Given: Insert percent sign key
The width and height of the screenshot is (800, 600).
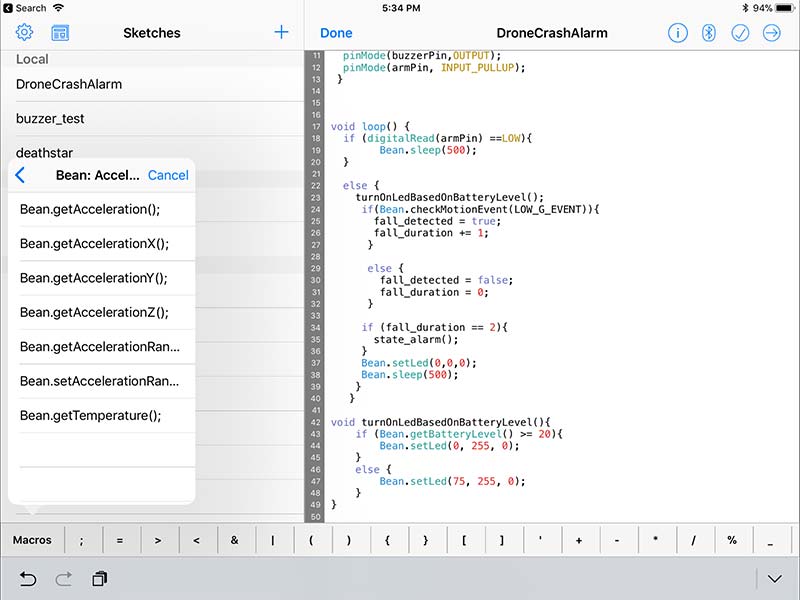Looking at the screenshot, I should point(732,540).
